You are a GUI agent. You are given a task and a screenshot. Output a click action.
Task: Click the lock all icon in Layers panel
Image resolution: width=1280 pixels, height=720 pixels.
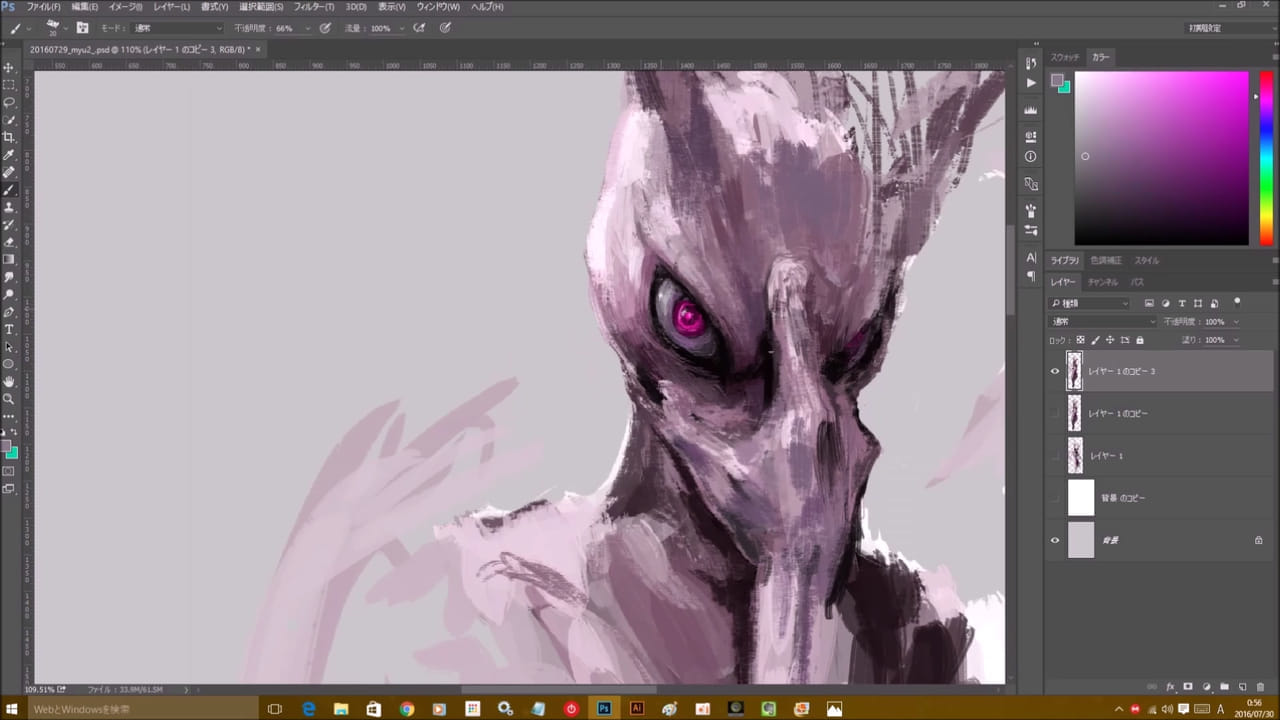coord(1139,340)
